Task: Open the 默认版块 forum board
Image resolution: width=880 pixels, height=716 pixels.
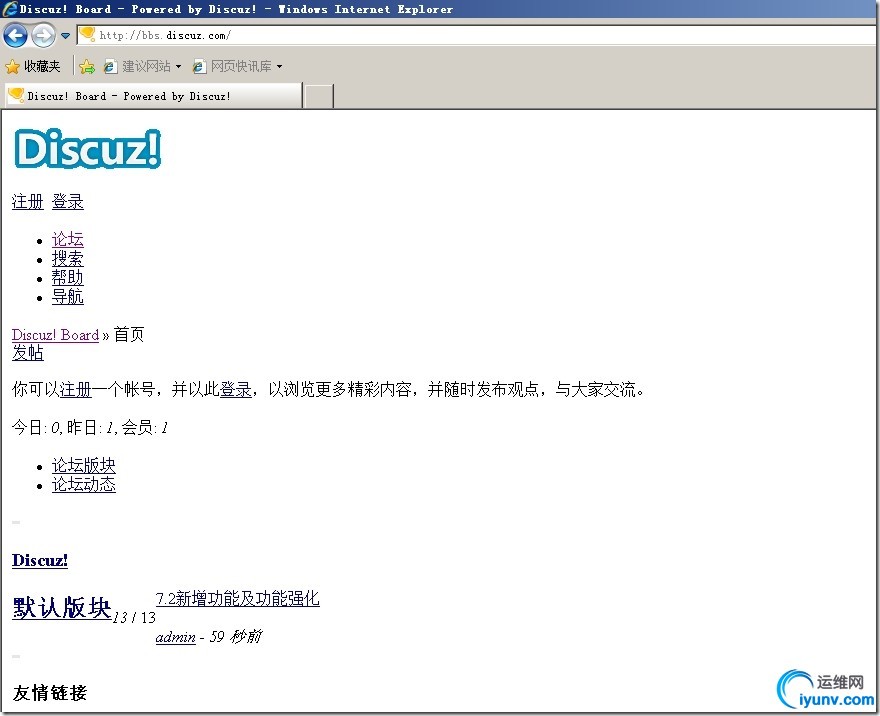Action: coord(62,608)
